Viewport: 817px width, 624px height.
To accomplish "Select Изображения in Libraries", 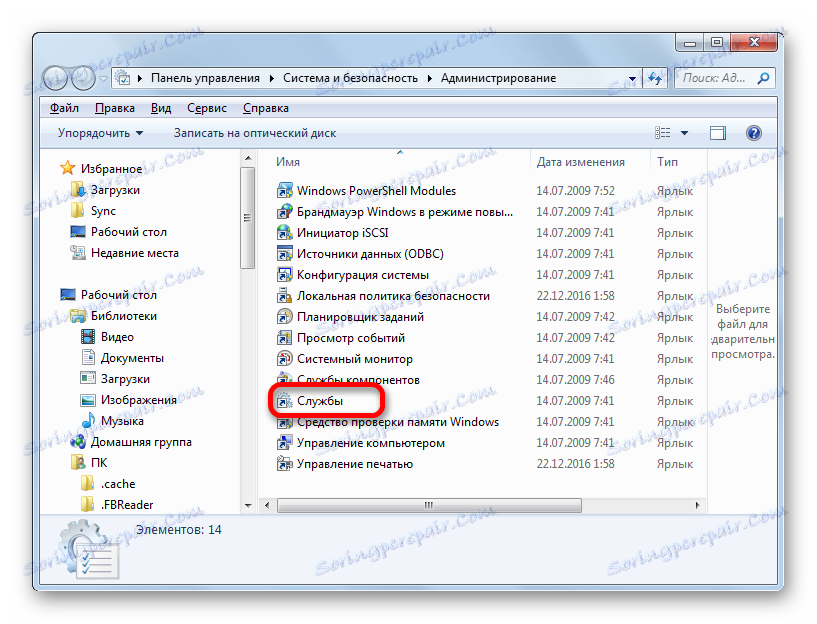I will click(x=139, y=400).
